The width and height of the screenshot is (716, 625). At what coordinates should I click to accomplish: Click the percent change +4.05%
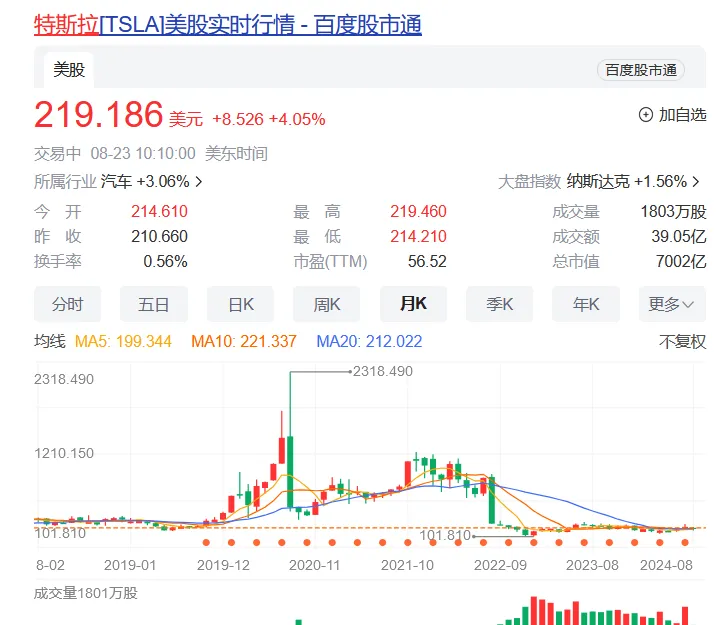point(297,120)
